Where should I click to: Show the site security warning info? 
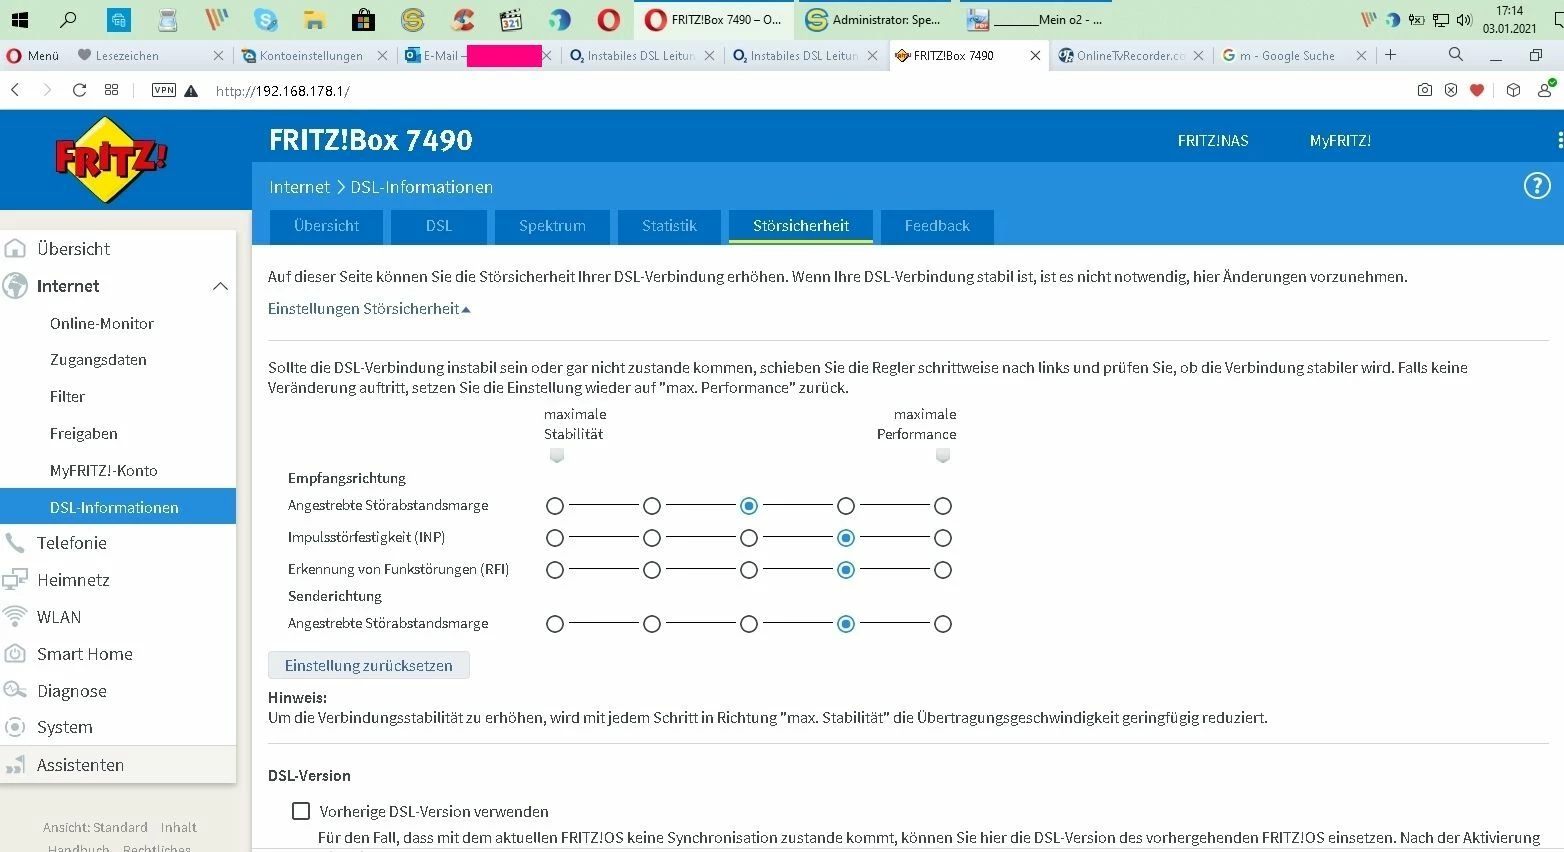click(x=191, y=91)
